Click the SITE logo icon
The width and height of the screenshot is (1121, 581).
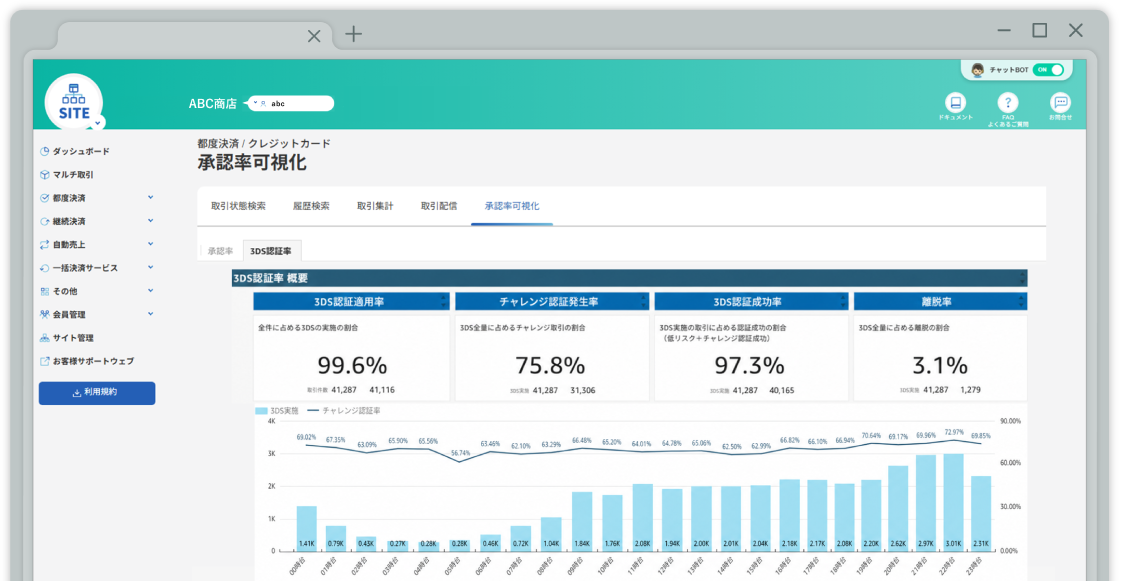coord(74,103)
